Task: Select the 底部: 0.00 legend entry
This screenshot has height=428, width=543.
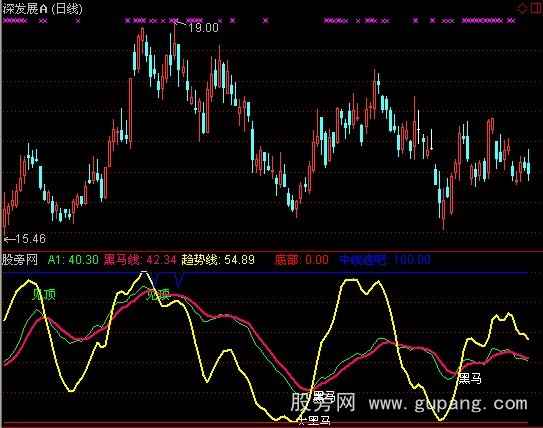Action: 301,259
